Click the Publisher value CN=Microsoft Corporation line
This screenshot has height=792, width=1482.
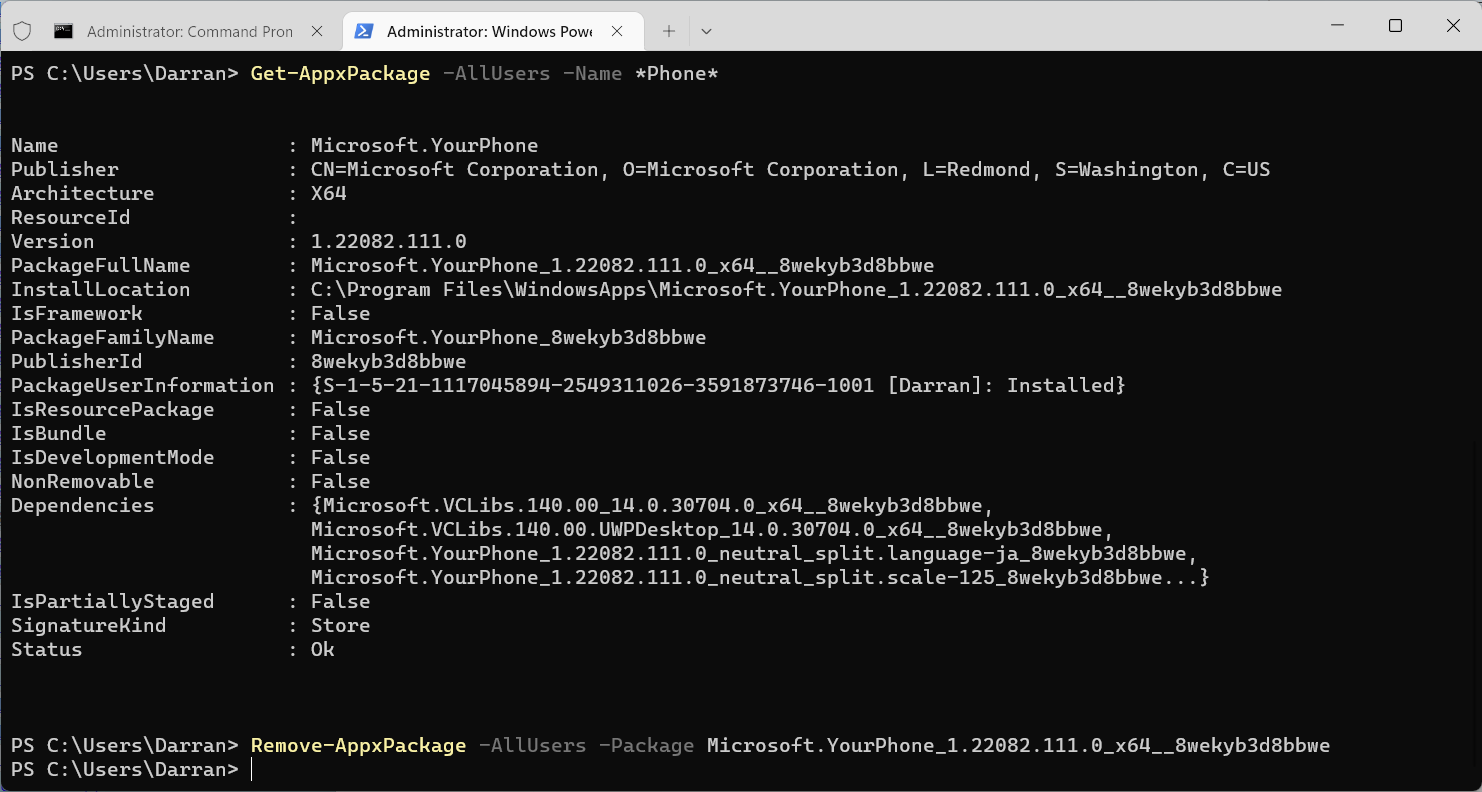coord(790,170)
